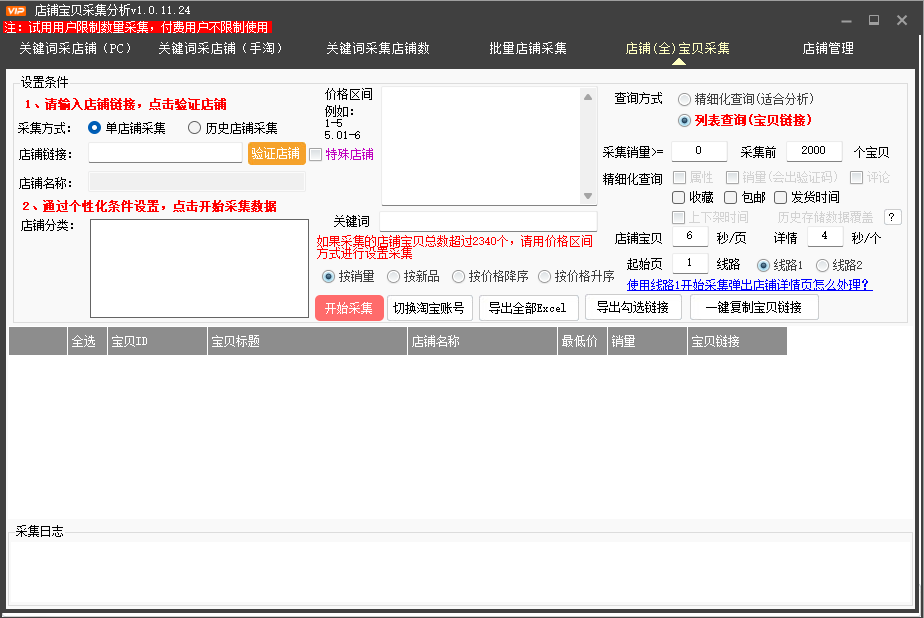Screen dimensions: 924x618
Task: Tick the 特殊店铺 checkbox
Action: (316, 154)
